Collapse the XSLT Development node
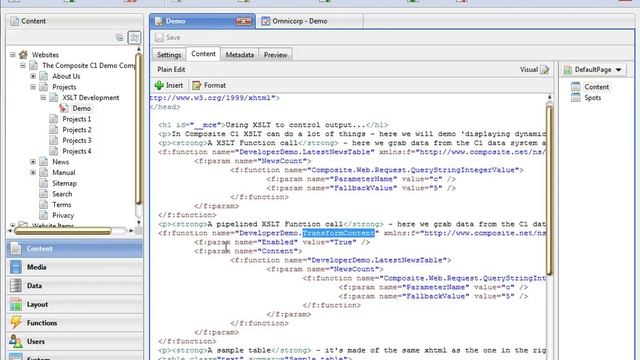640x360 pixels. (43, 98)
